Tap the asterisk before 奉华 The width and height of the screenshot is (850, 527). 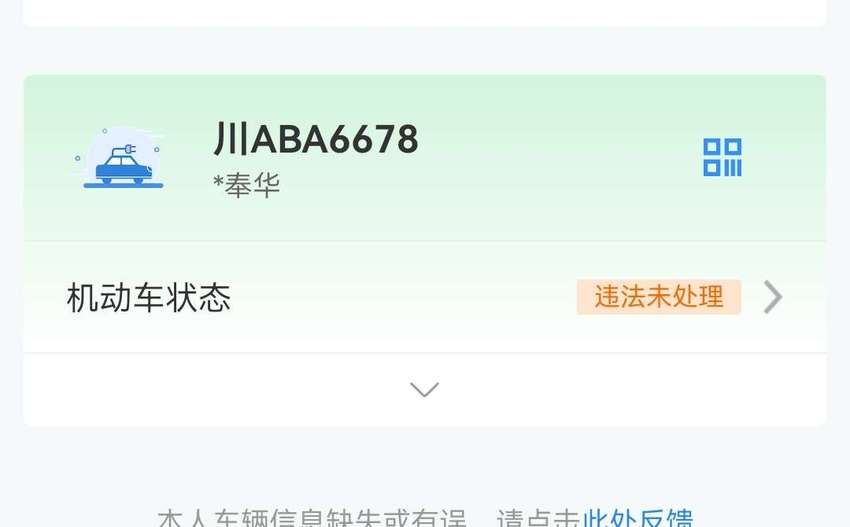(x=218, y=182)
